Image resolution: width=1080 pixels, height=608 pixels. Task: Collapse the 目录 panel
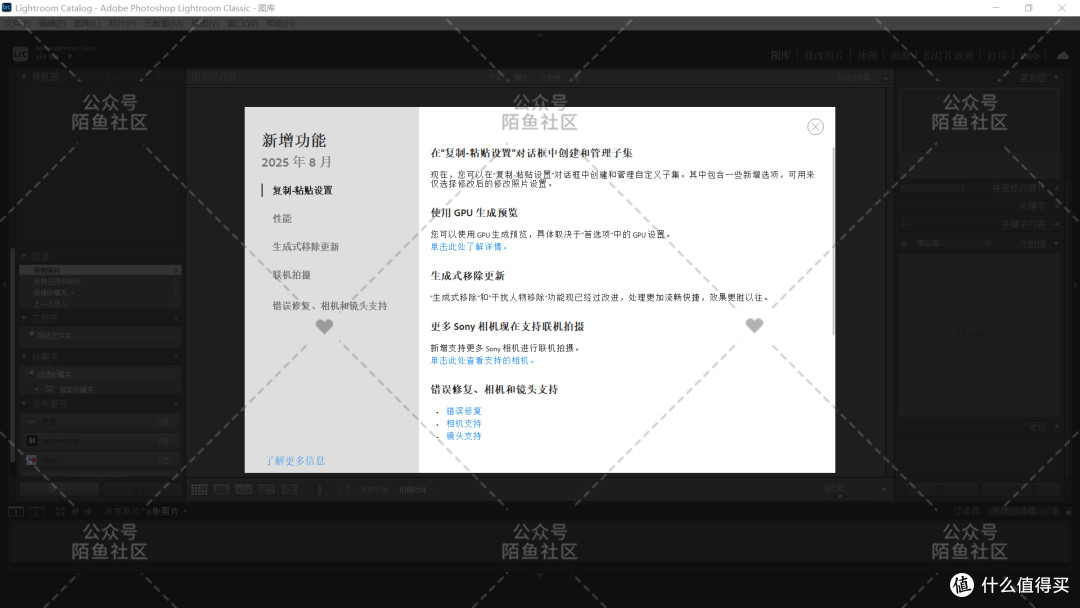[23, 255]
